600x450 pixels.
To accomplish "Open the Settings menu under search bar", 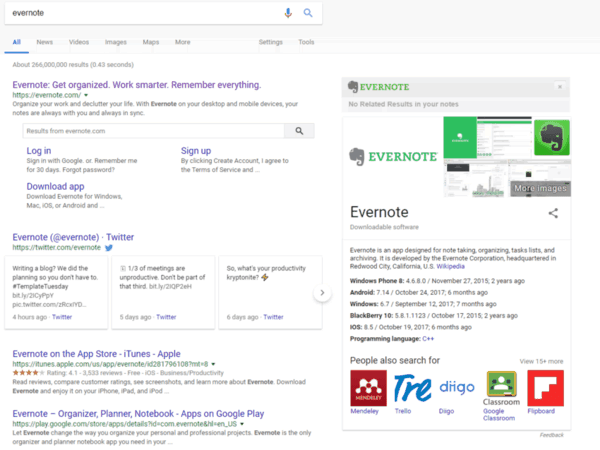I will tap(270, 42).
